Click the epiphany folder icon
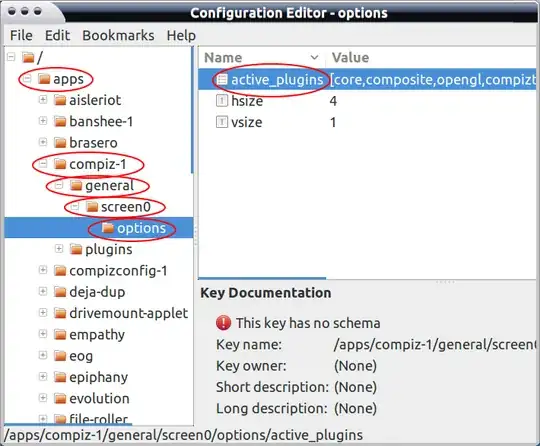This screenshot has width=540, height=446. point(60,377)
